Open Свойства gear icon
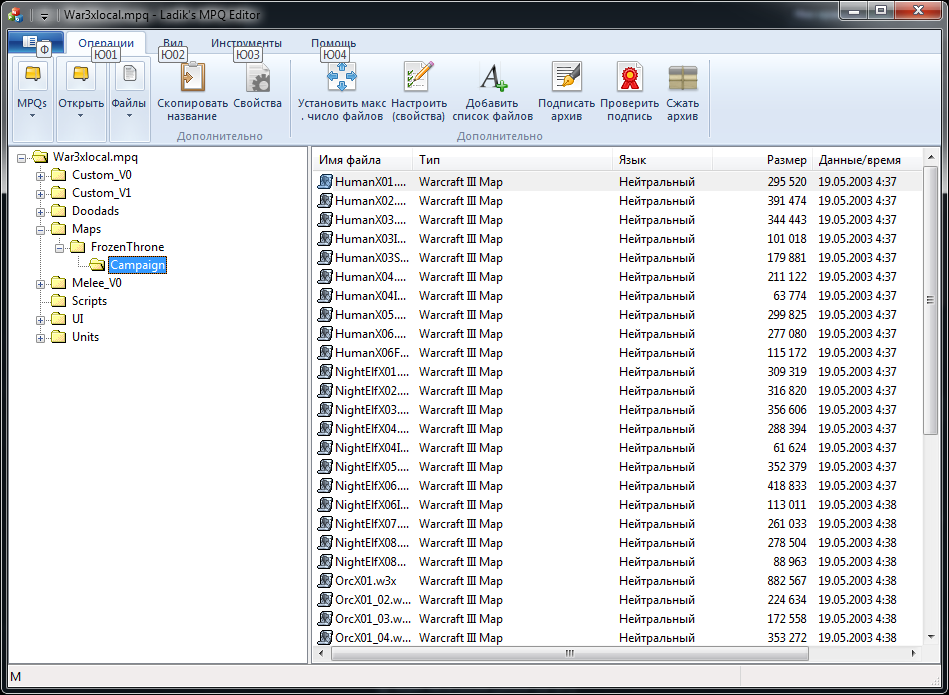 click(257, 77)
